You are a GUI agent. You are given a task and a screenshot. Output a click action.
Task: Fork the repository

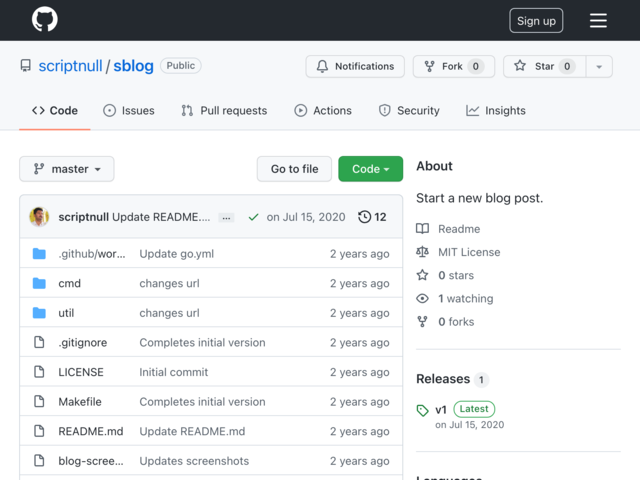click(x=453, y=66)
